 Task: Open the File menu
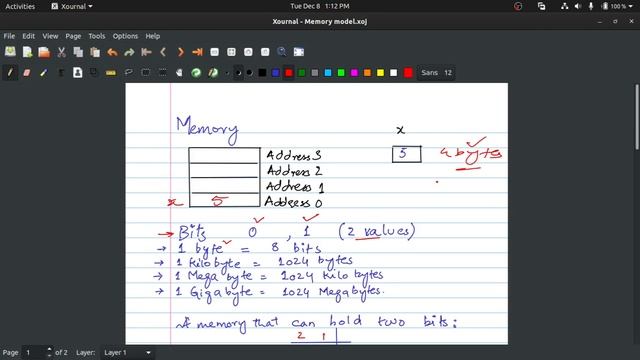pyautogui.click(x=9, y=36)
